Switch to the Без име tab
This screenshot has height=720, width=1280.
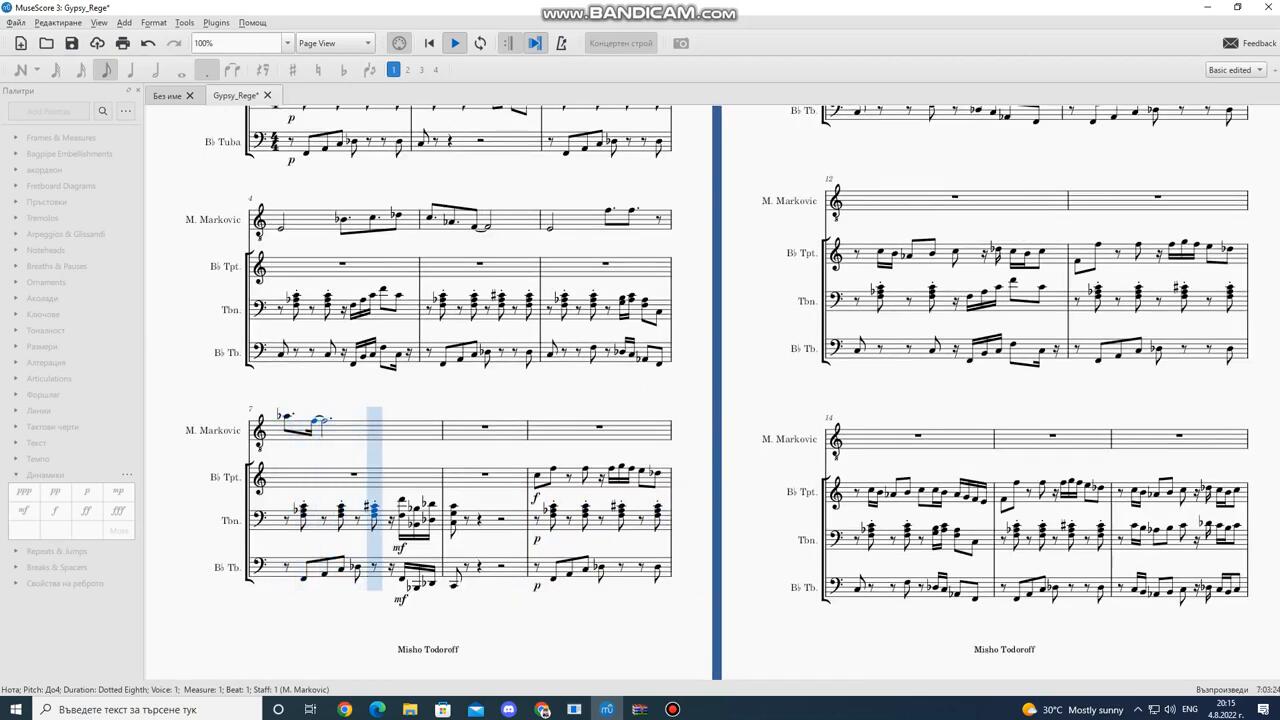(x=167, y=96)
